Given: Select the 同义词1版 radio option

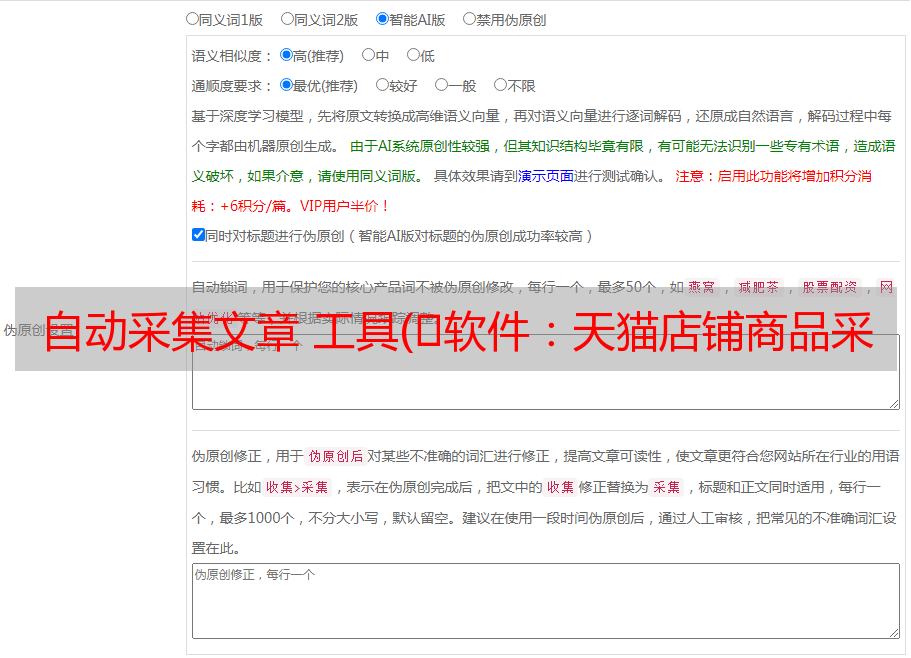Looking at the screenshot, I should [x=192, y=18].
